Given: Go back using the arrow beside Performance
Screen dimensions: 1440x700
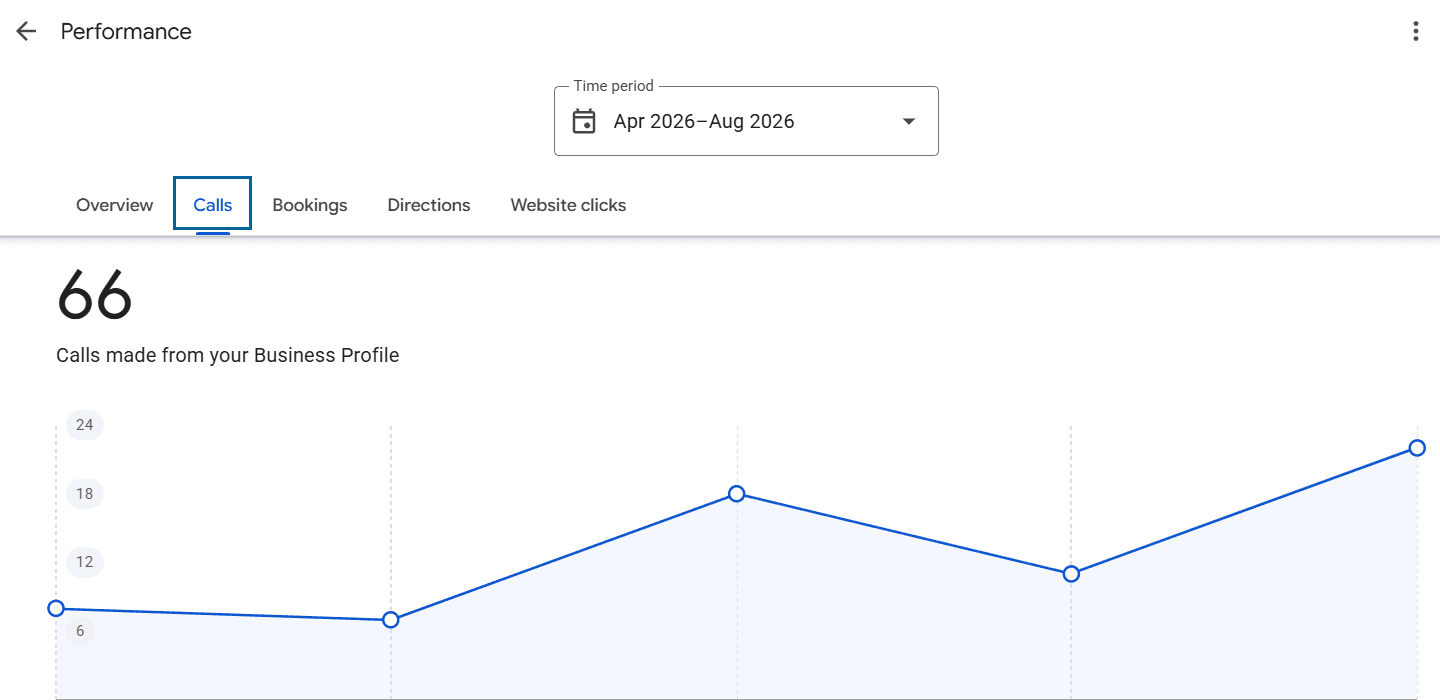Looking at the screenshot, I should (26, 31).
